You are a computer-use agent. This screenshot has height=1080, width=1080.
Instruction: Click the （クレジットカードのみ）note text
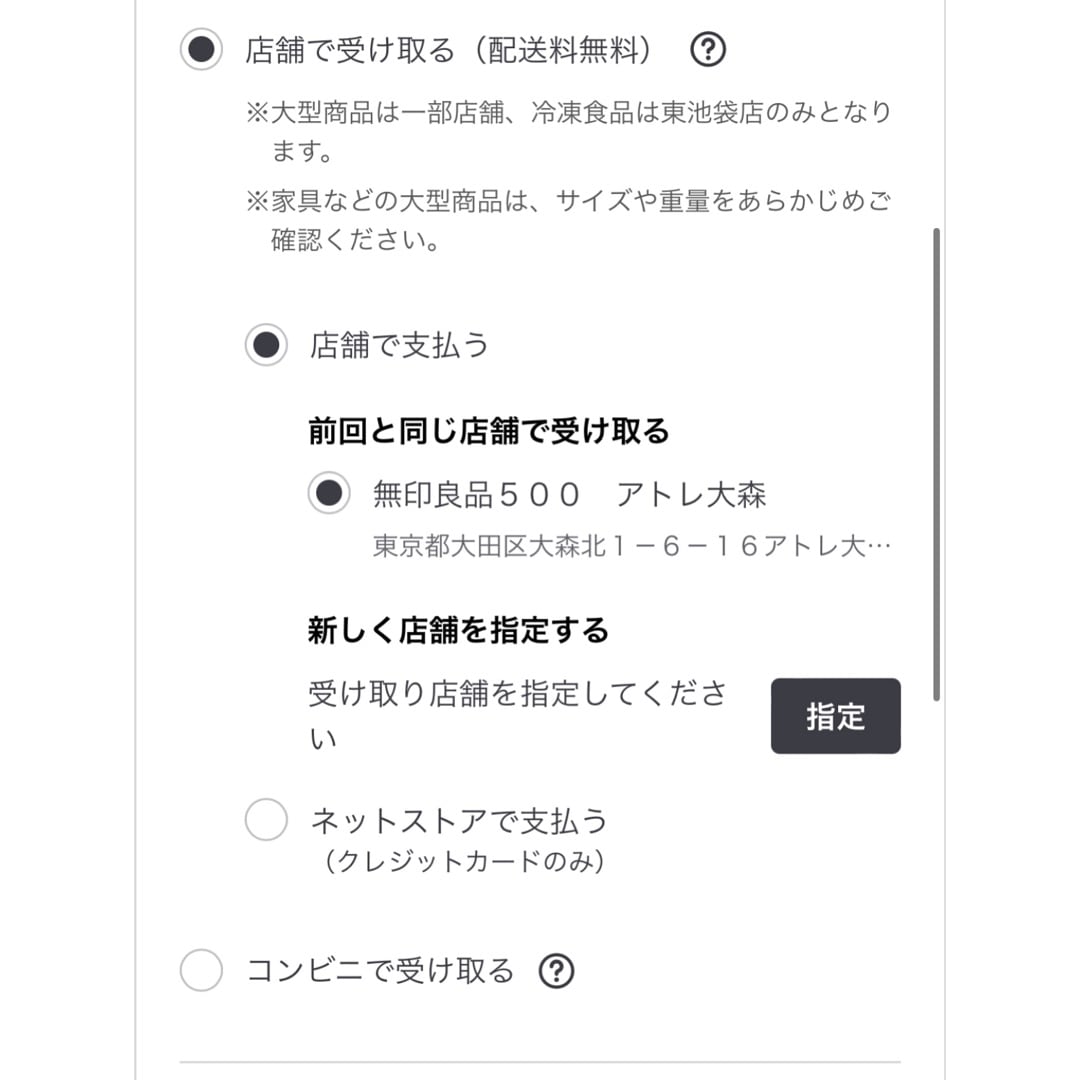[x=464, y=861]
